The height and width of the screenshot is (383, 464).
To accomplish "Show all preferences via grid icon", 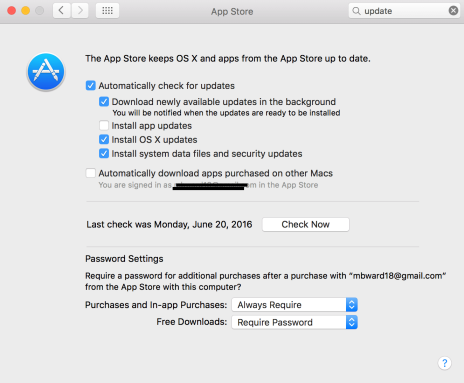I will (x=107, y=11).
